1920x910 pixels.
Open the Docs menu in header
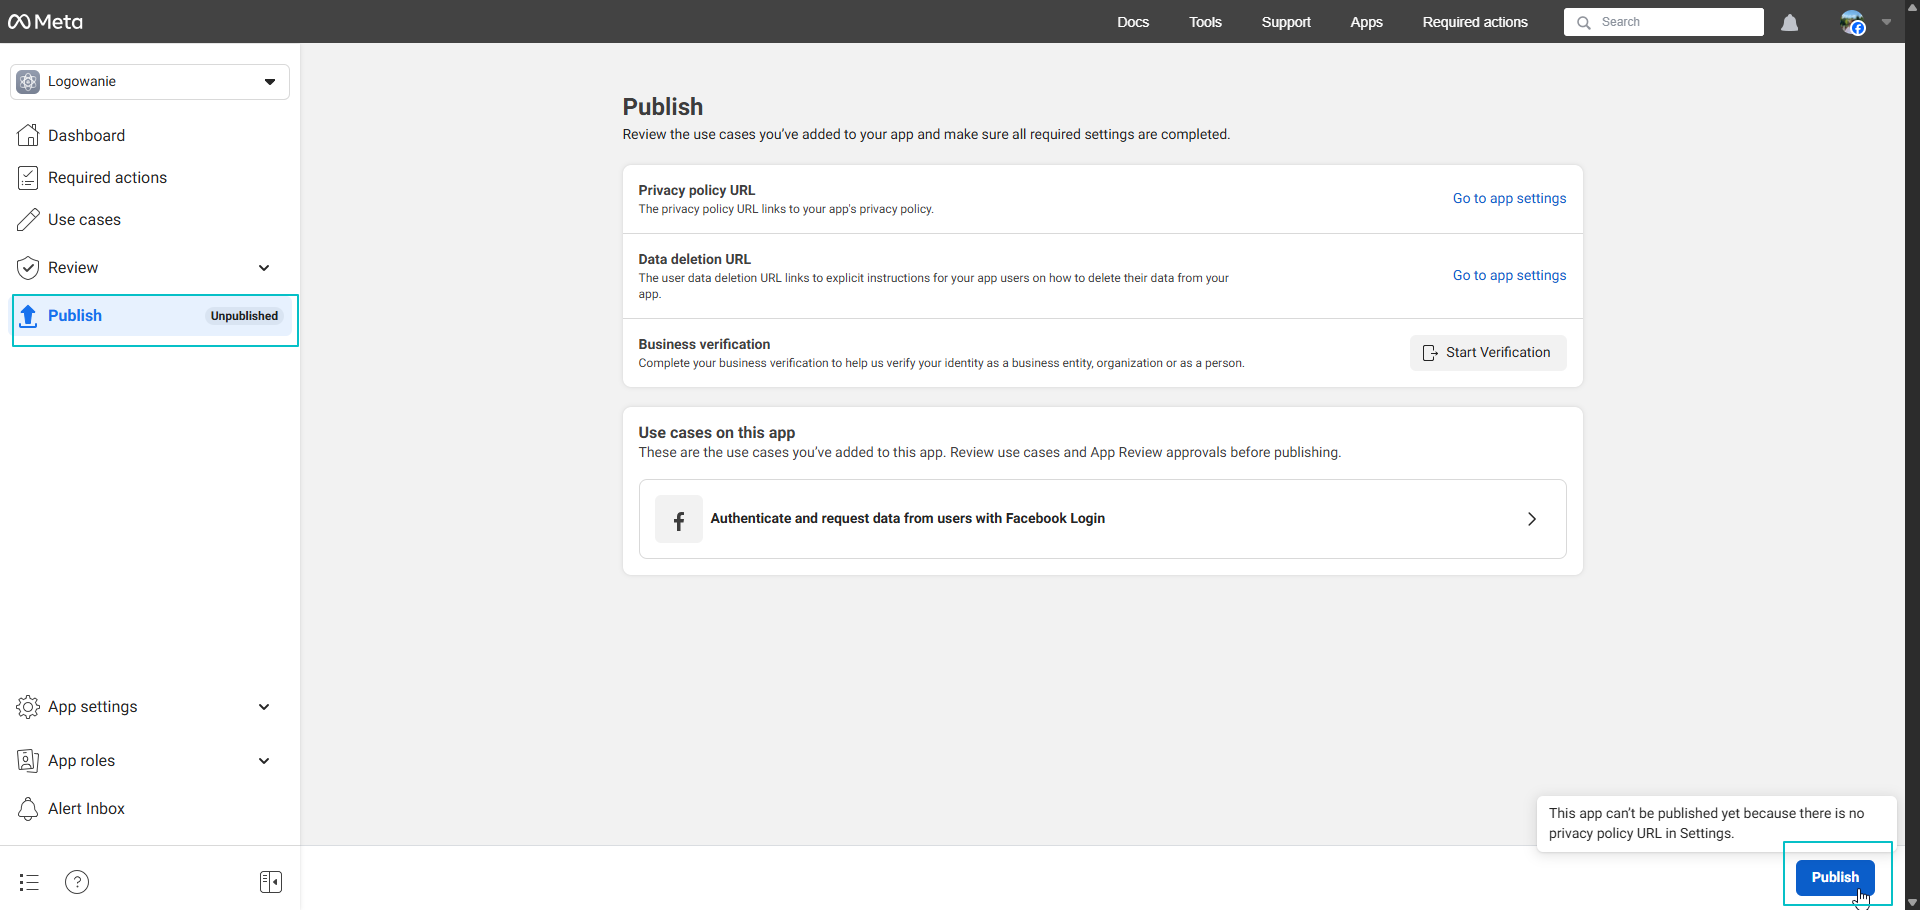point(1132,22)
